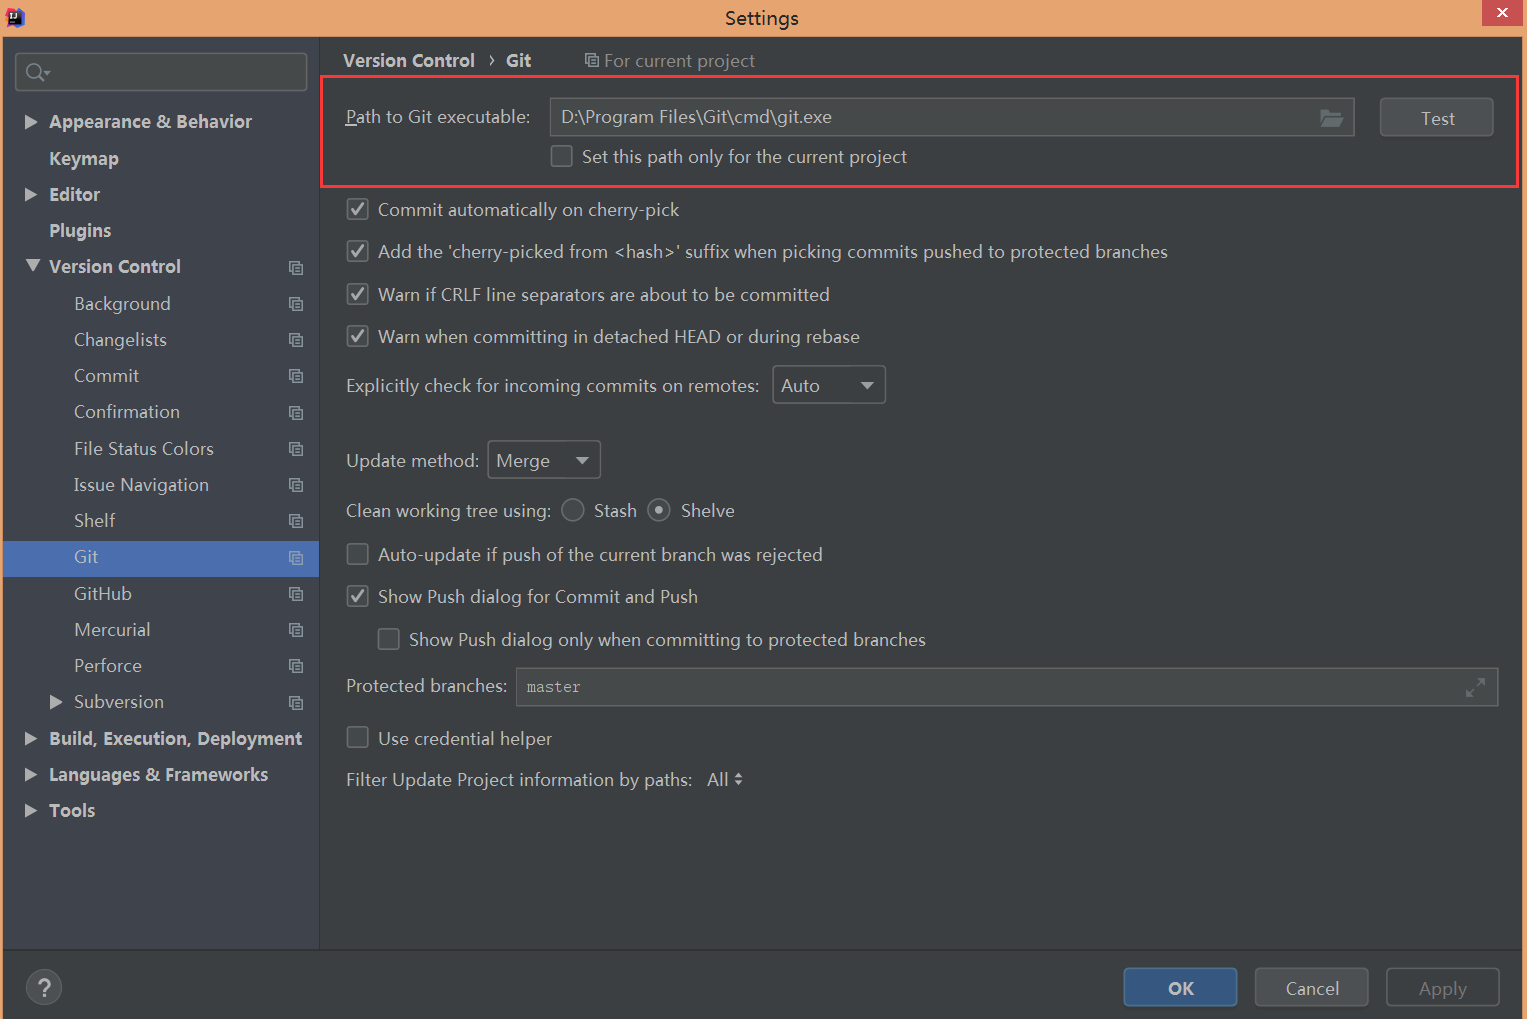Click project-level icon beside Perforce

[x=296, y=666]
